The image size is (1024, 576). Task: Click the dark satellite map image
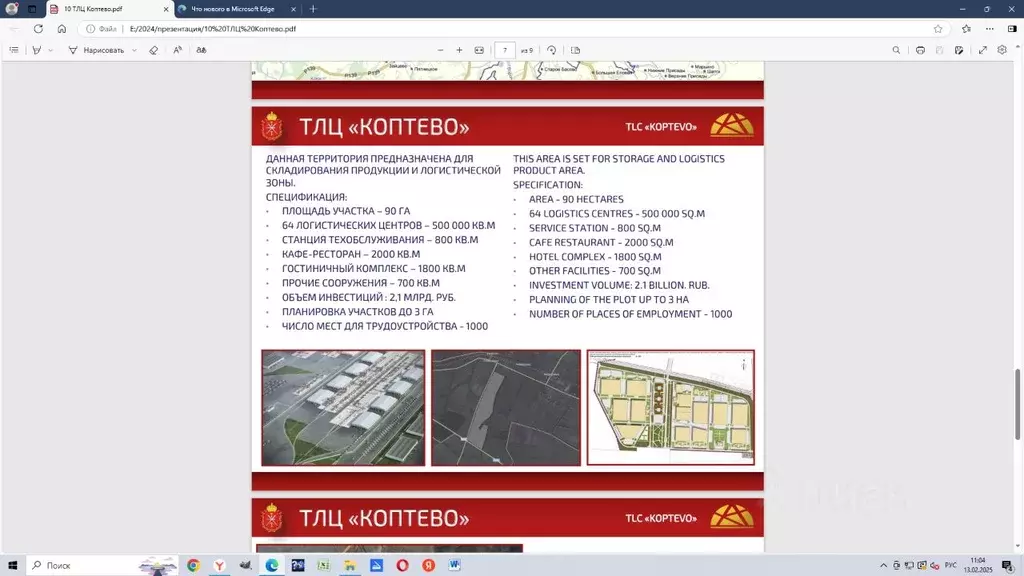point(505,408)
